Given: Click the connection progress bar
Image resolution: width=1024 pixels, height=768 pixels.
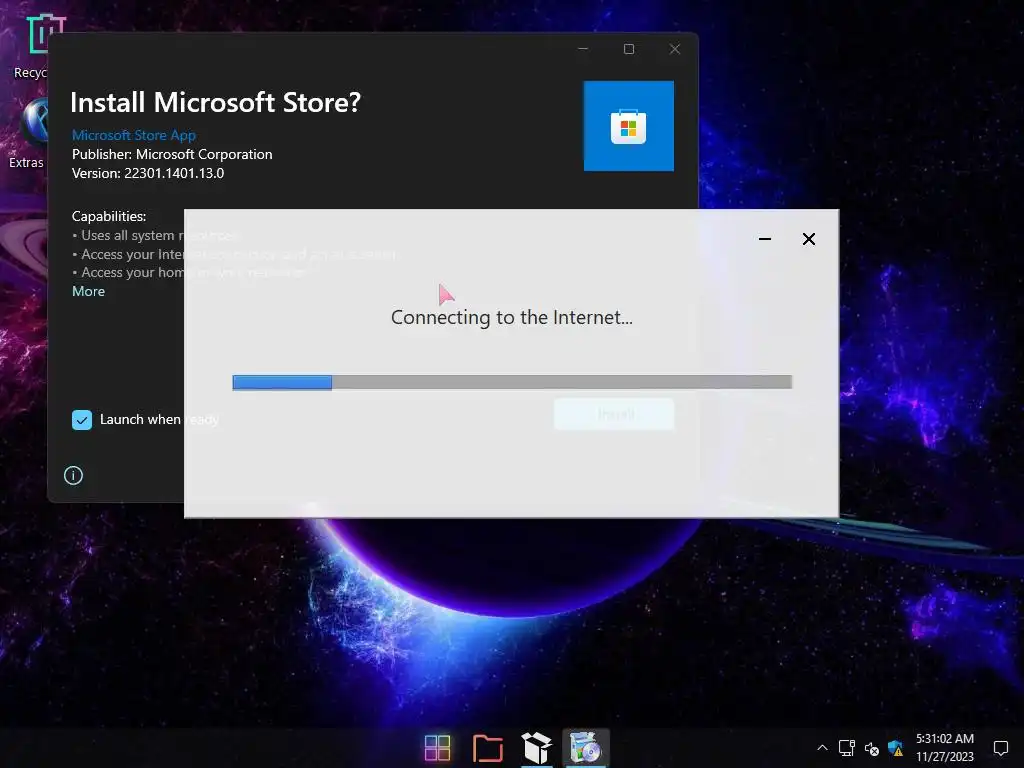Looking at the screenshot, I should pos(512,382).
